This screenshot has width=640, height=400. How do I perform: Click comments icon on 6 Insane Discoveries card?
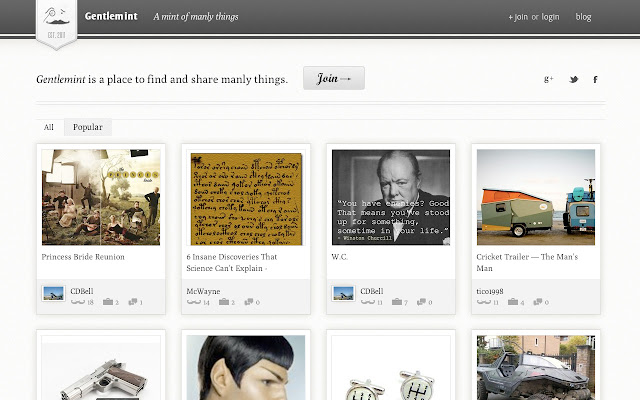tap(249, 302)
